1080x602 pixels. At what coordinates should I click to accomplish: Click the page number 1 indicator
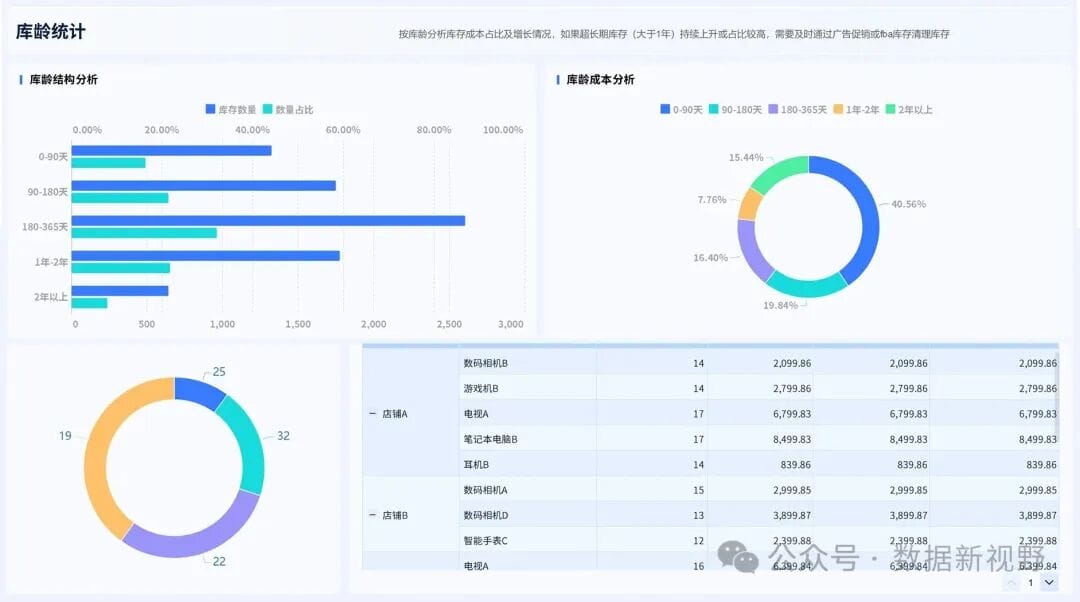(1030, 583)
